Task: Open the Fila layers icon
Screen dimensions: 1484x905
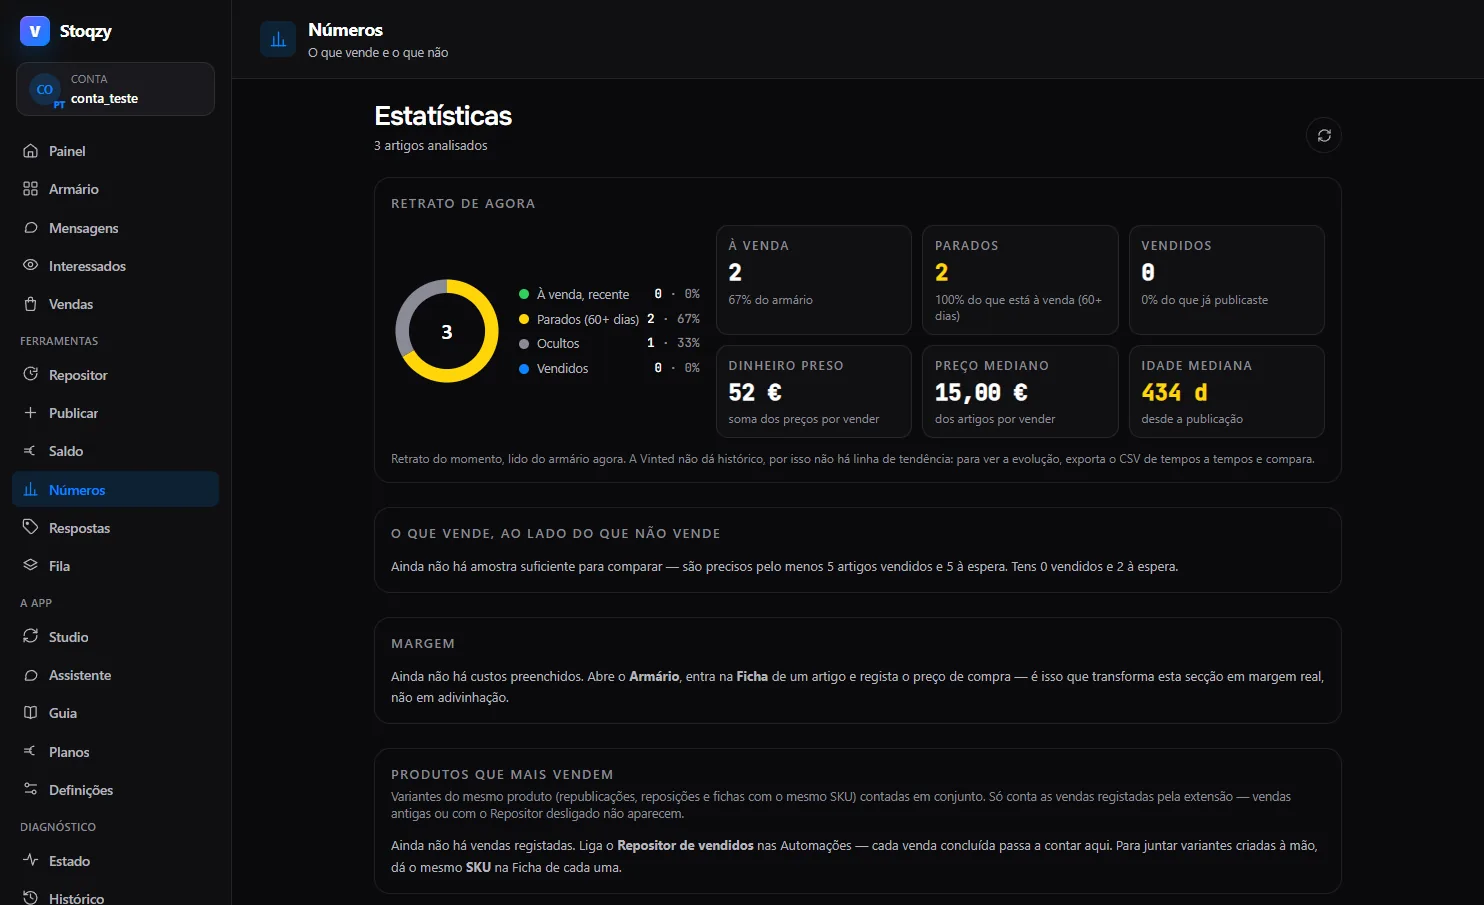Action: pos(30,566)
